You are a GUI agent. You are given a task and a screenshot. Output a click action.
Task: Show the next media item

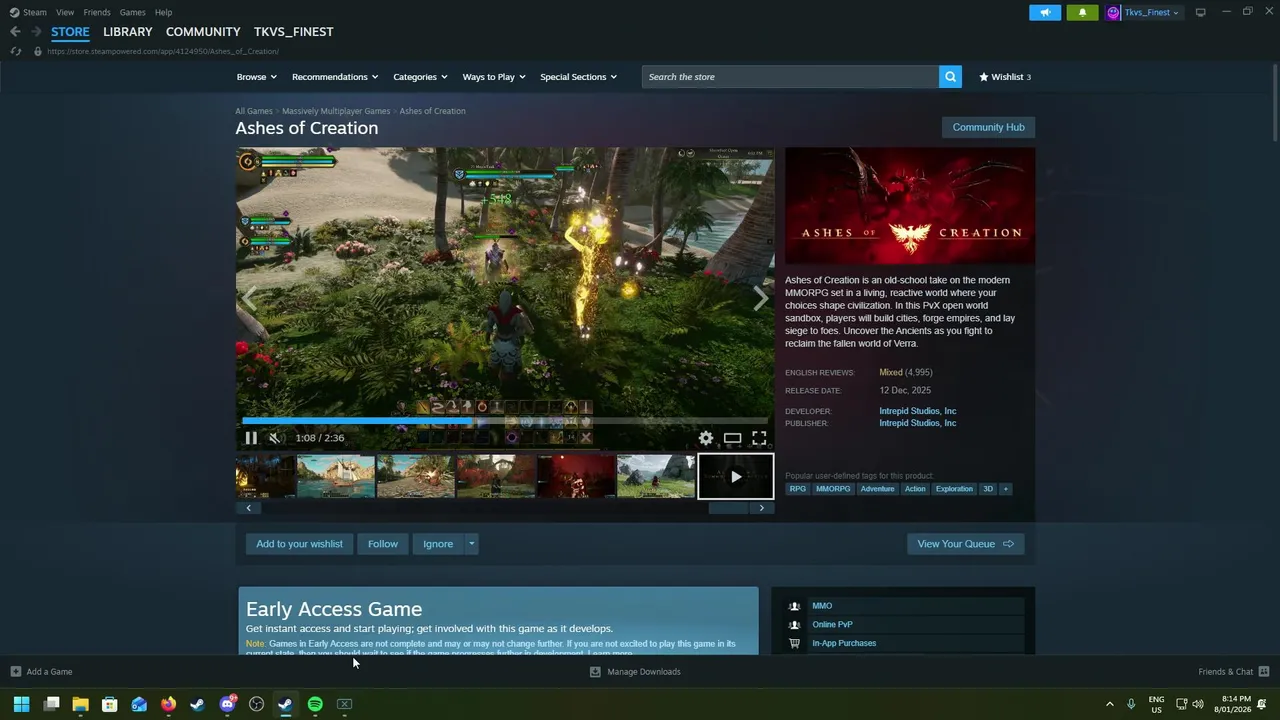(761, 297)
